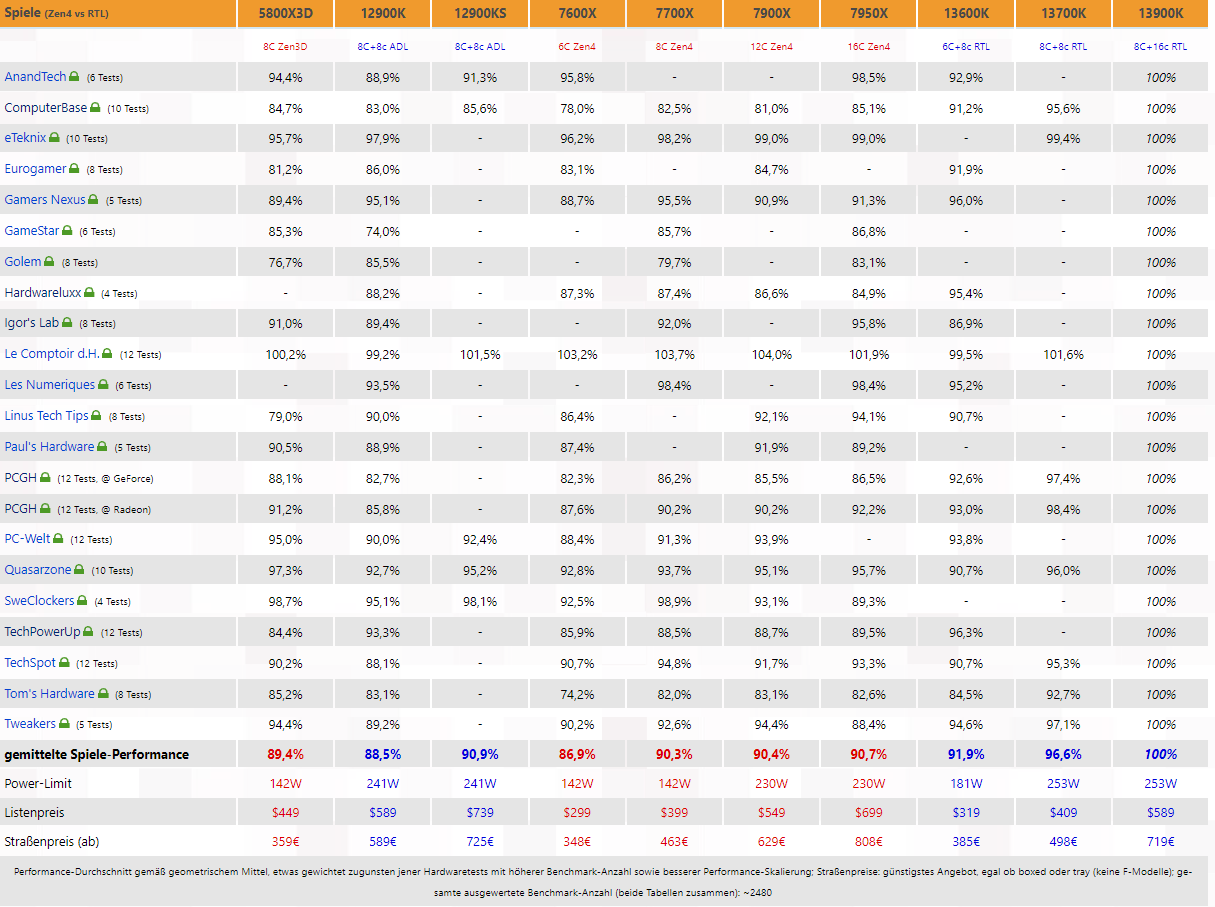Select the lock icon next to Igor's Lab
Viewport: 1215px width, 907px height.
(67, 323)
